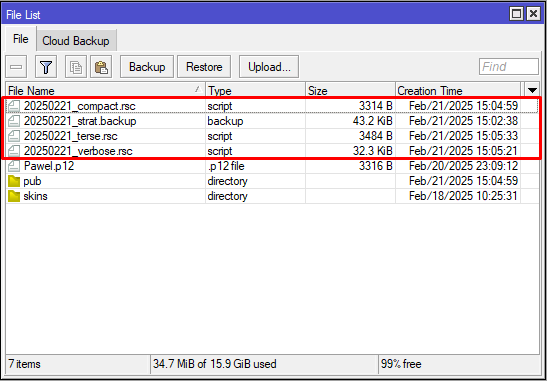547x381 pixels.
Task: Click file icon beside Pawel.p12
Action: (14, 166)
